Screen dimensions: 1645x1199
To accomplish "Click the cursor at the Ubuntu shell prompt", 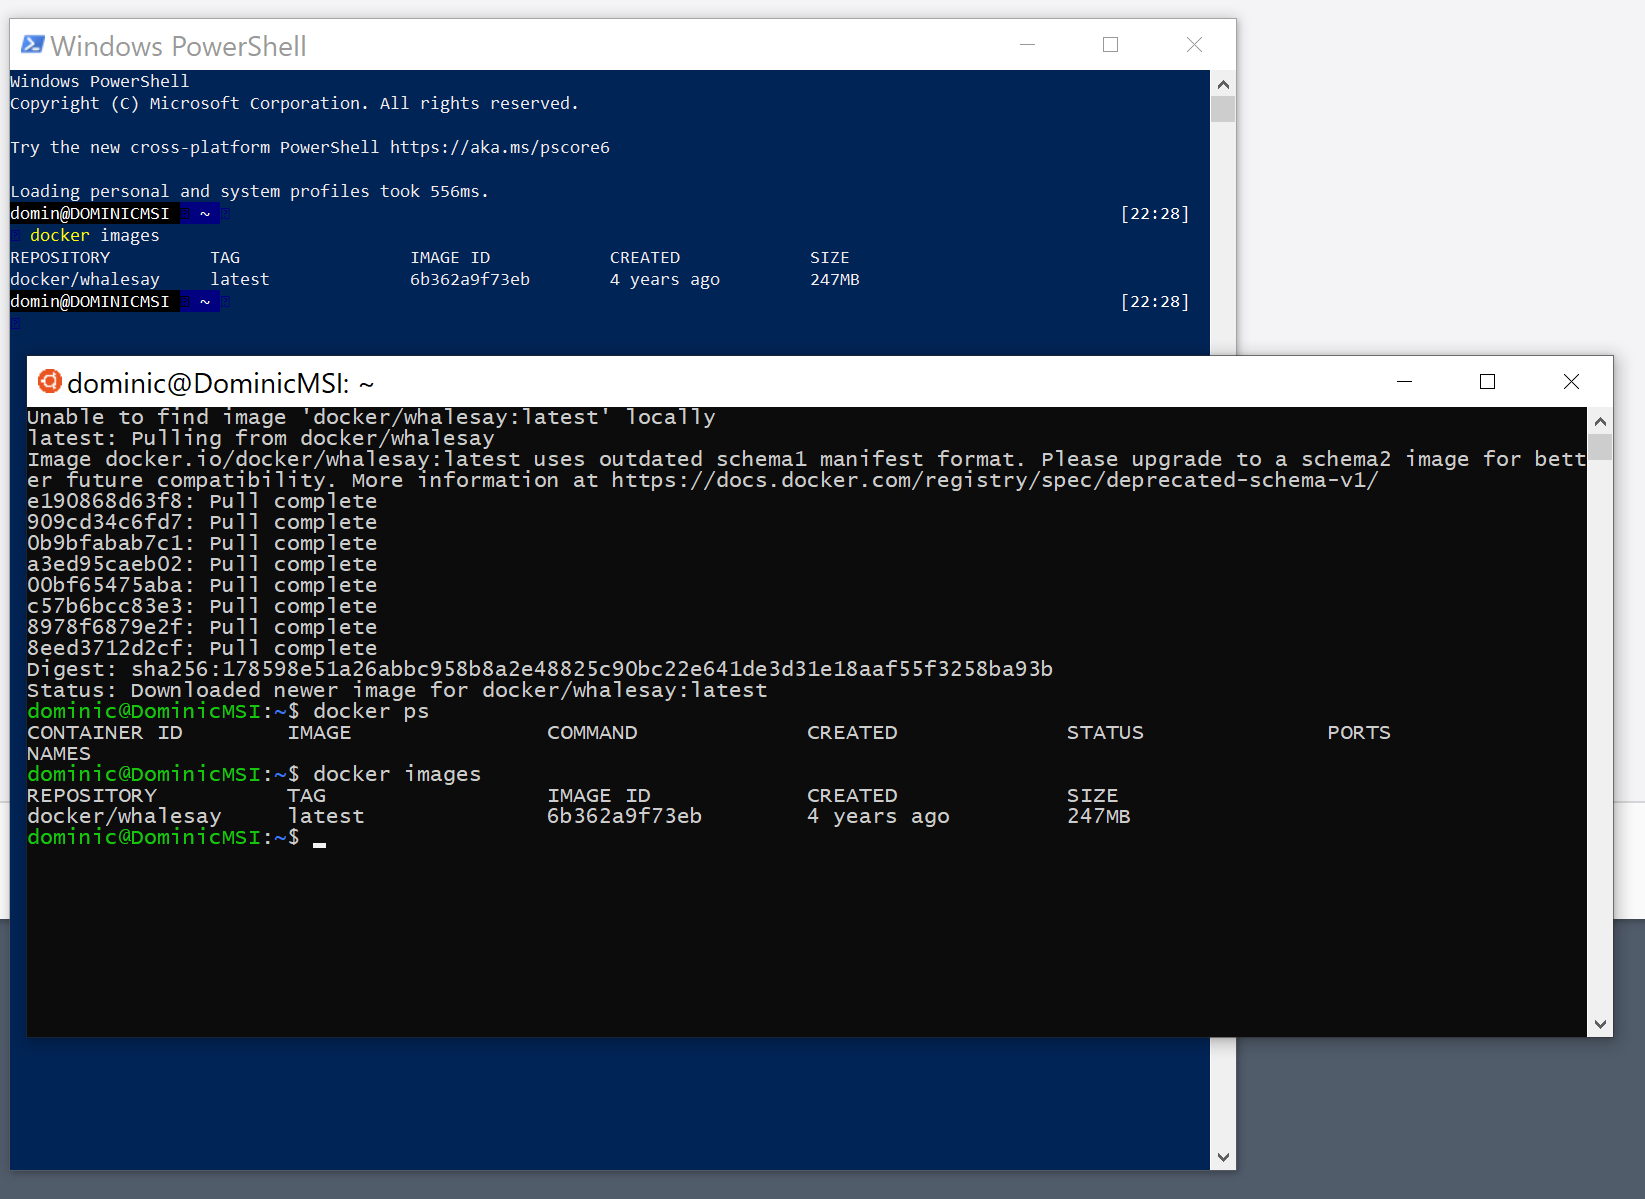I will (x=320, y=840).
